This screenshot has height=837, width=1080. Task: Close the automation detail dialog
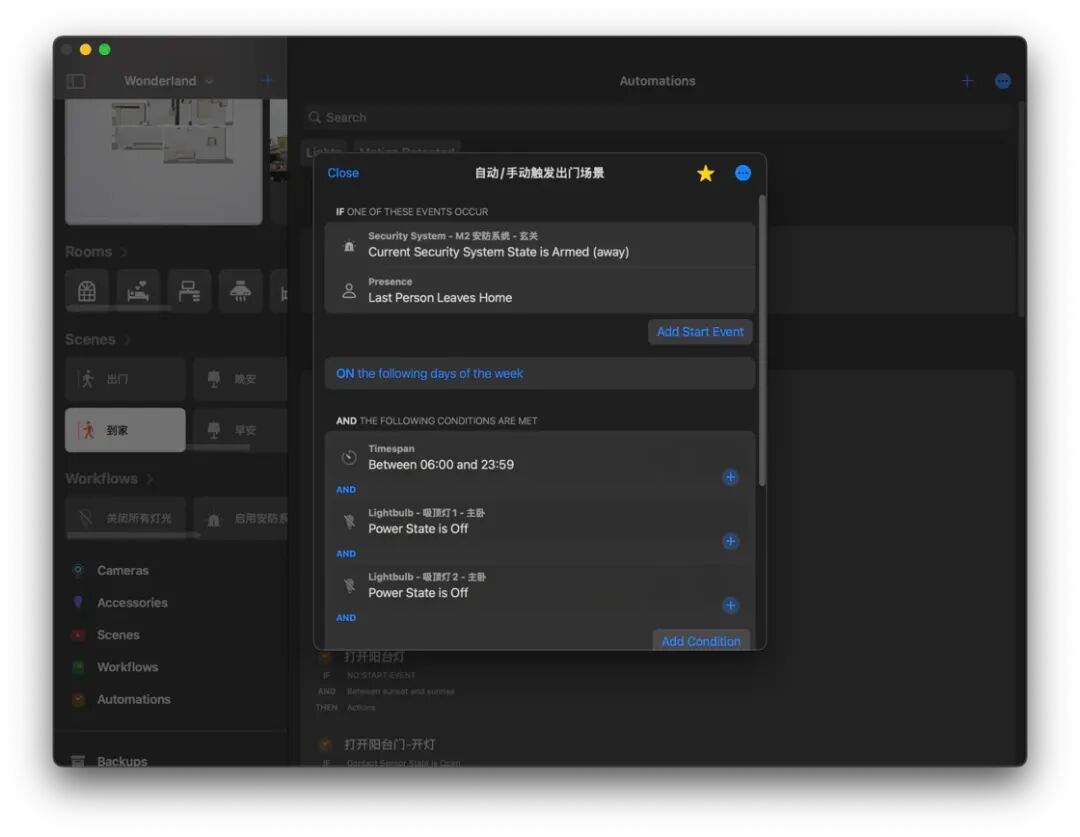pyautogui.click(x=343, y=173)
